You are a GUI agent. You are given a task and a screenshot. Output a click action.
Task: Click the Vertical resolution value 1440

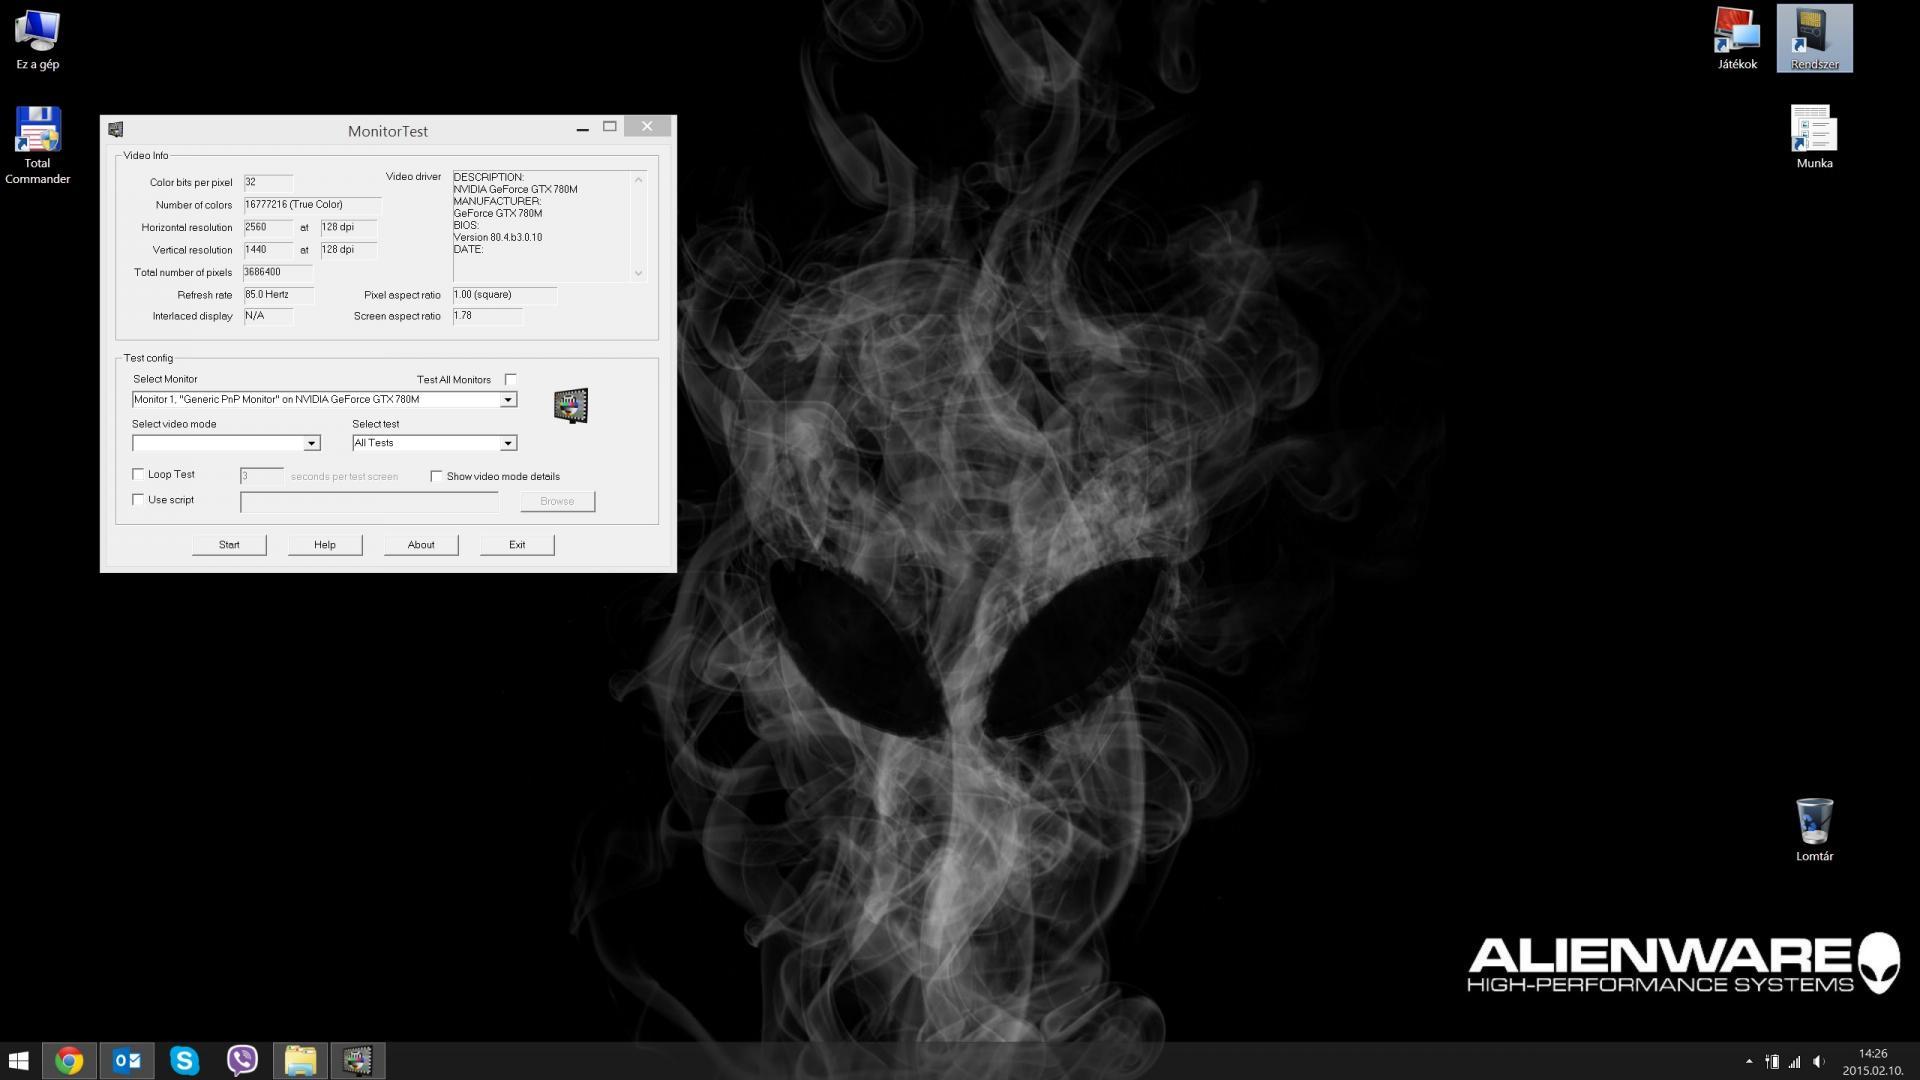coord(268,250)
